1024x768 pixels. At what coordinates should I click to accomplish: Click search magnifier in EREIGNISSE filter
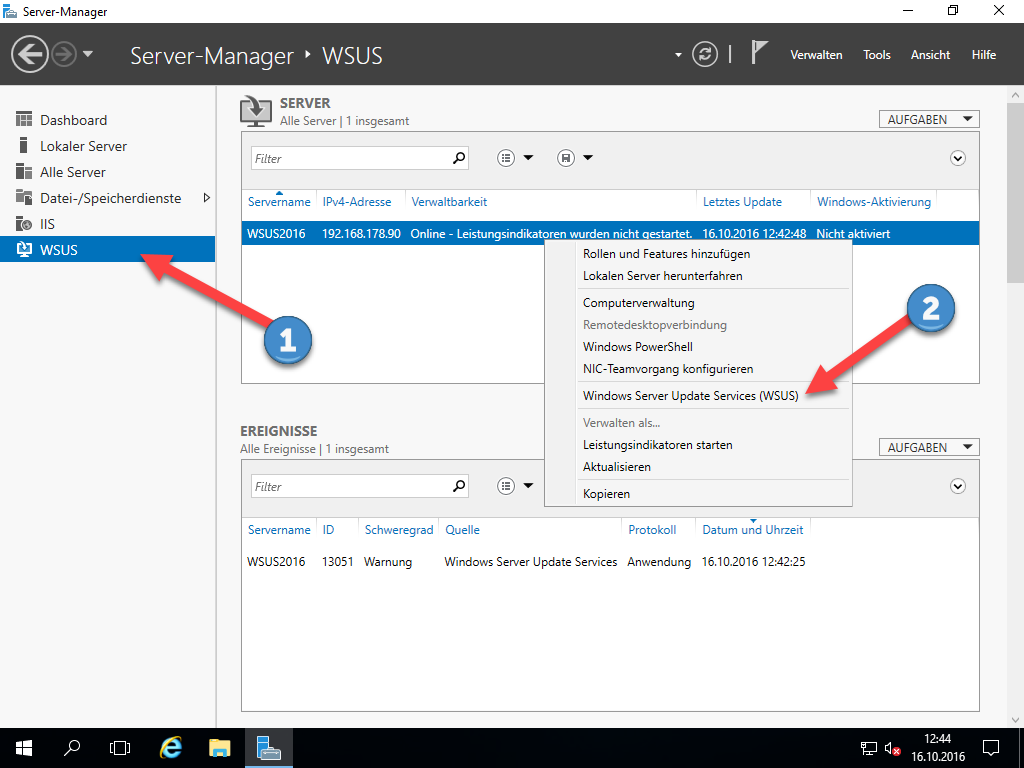click(x=459, y=486)
